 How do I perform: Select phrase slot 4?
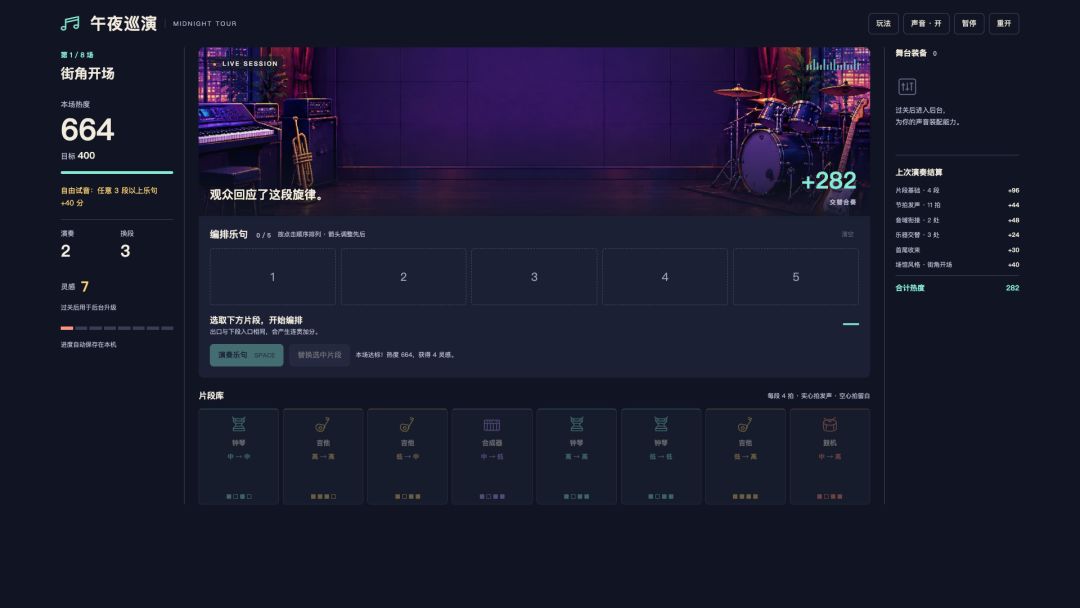(x=665, y=277)
